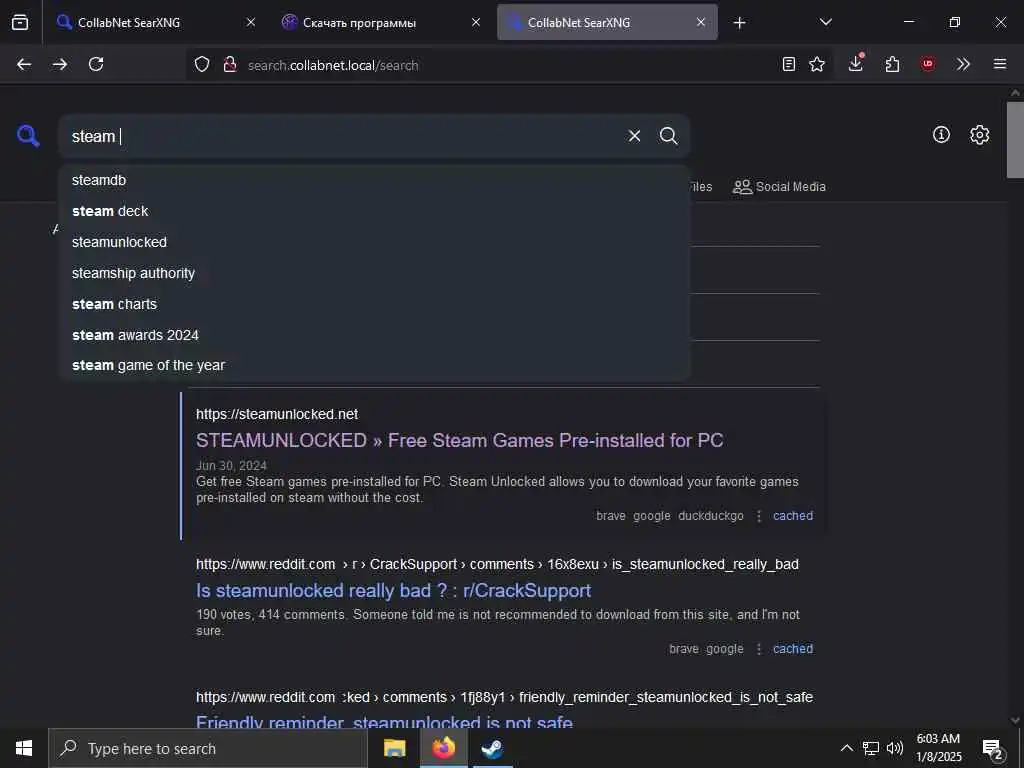List all tabs dropdown arrow
Screen dimensions: 1024x768
(x=825, y=22)
